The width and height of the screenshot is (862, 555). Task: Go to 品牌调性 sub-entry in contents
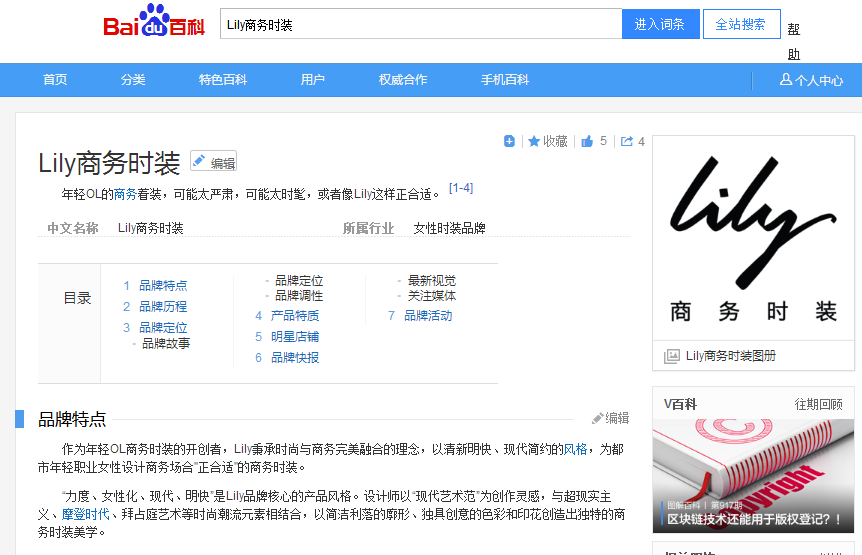coord(299,296)
